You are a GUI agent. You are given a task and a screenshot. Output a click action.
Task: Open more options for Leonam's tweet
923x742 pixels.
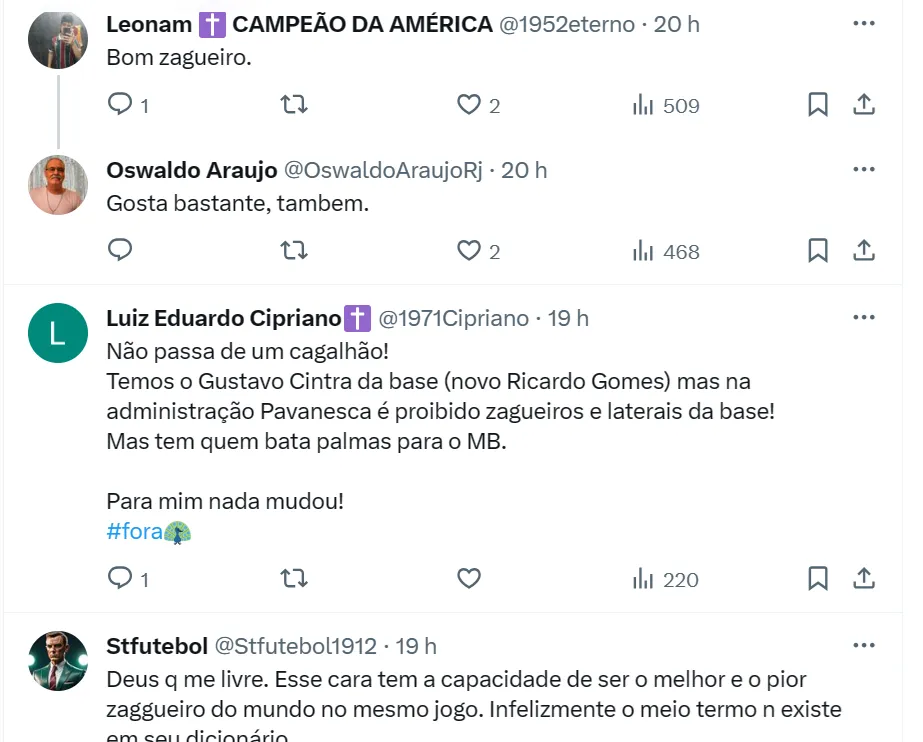(864, 23)
